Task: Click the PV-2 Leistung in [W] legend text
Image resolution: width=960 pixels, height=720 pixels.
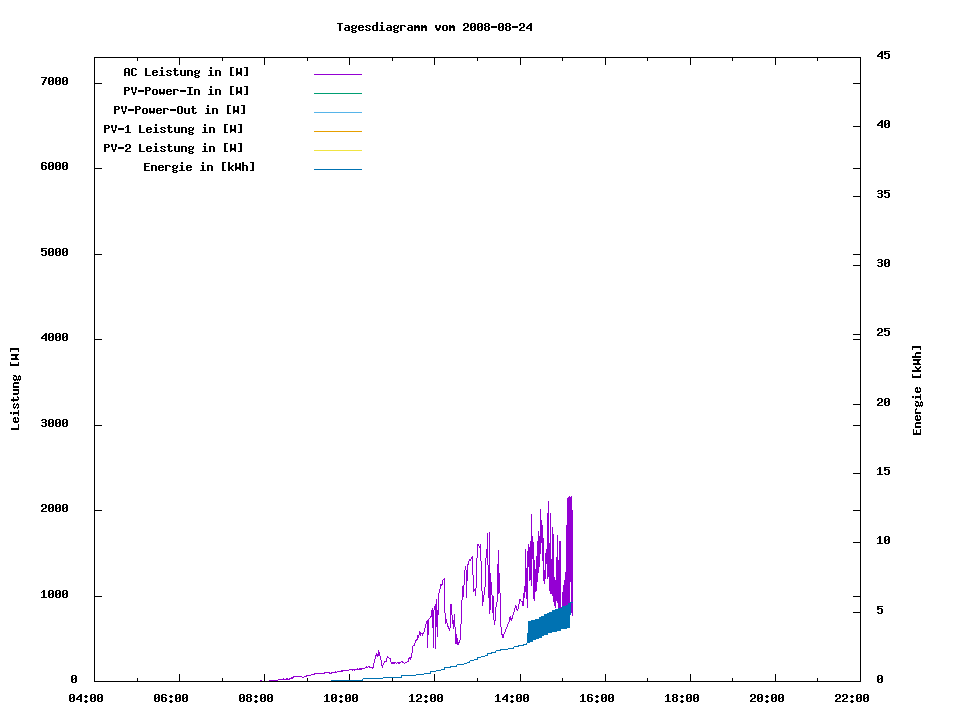Action: [173, 148]
